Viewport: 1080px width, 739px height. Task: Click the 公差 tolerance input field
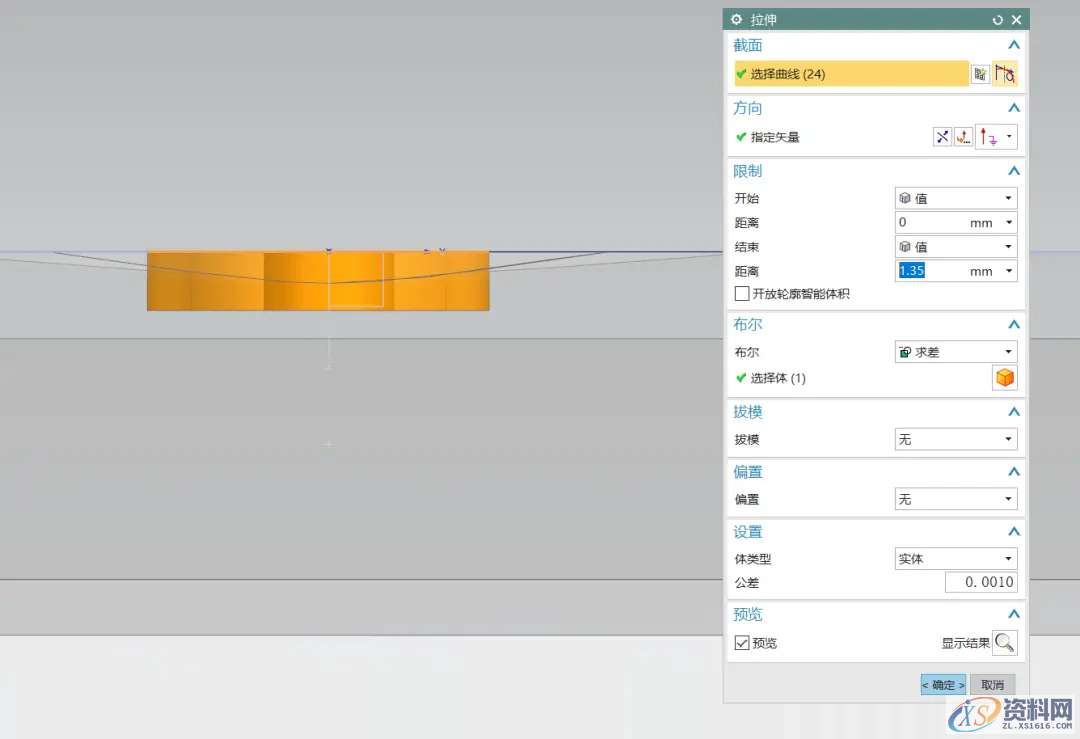(x=980, y=582)
